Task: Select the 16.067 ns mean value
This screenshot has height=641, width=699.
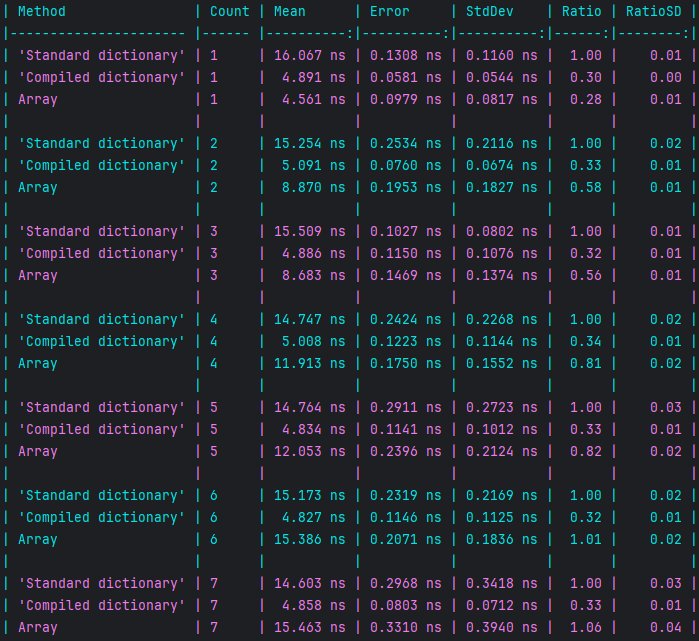Action: pos(309,55)
